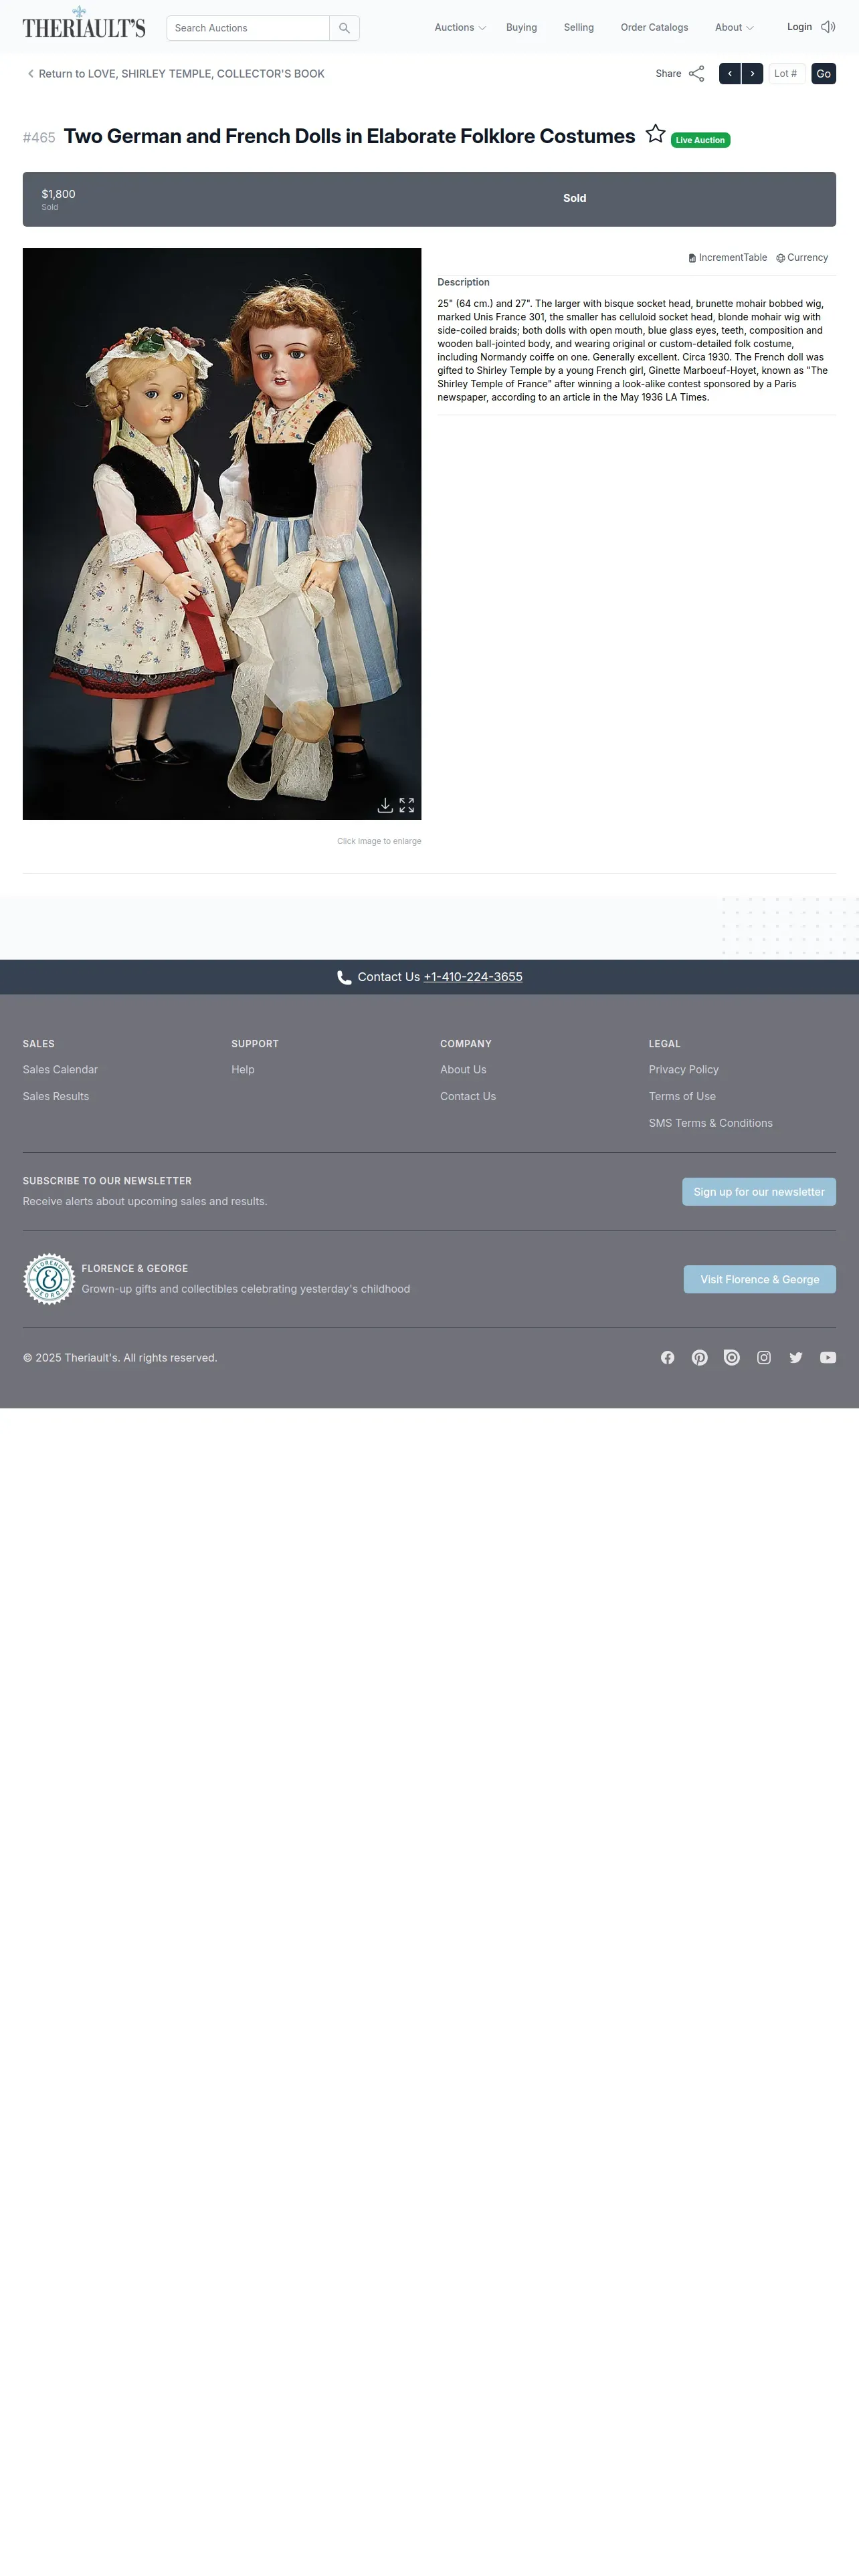Click the Theriault's logo
859x2576 pixels.
tap(84, 23)
